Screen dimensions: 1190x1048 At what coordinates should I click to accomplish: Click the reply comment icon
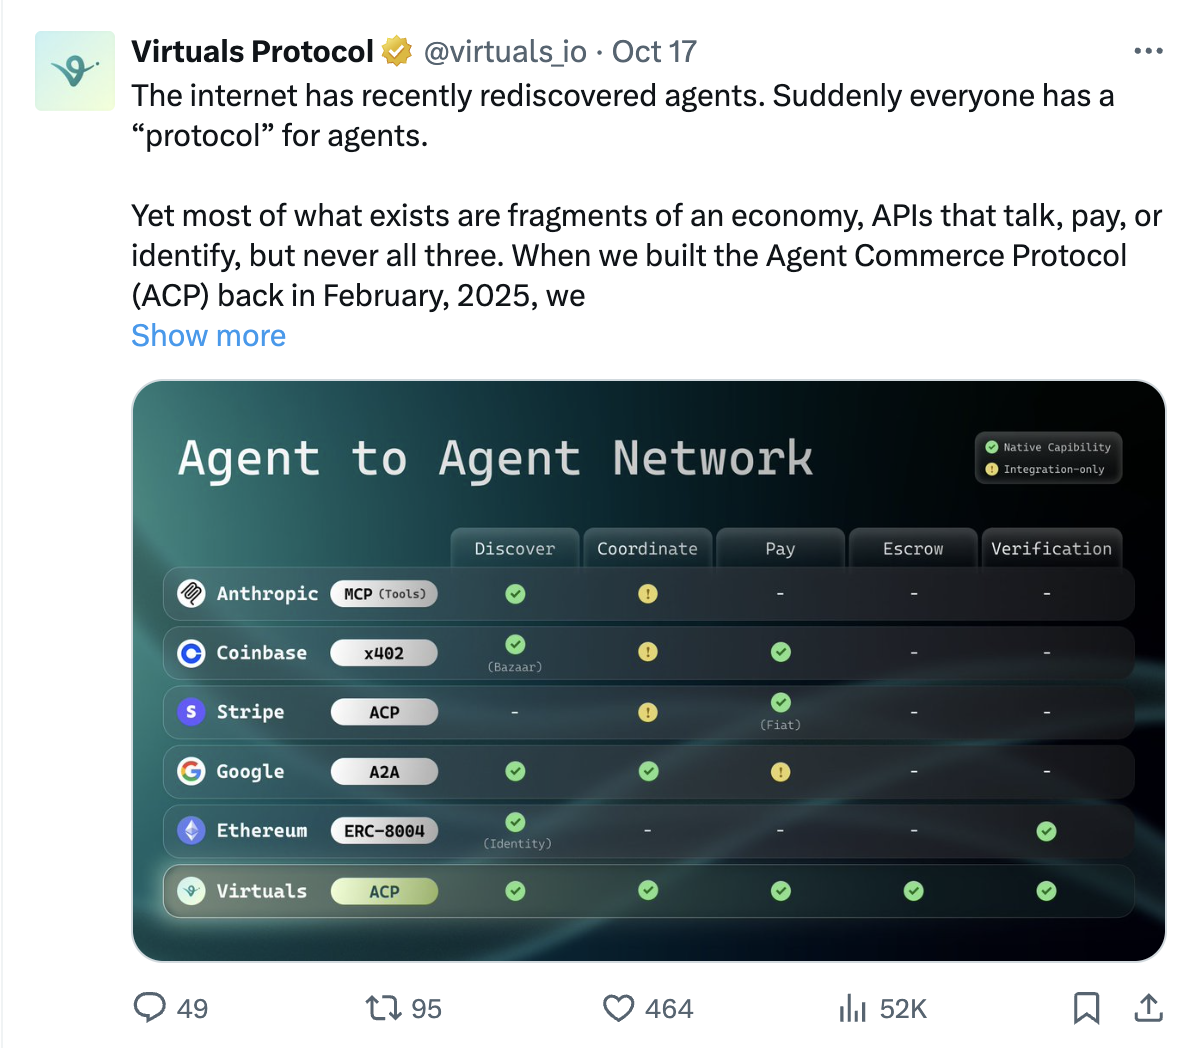tap(150, 1008)
